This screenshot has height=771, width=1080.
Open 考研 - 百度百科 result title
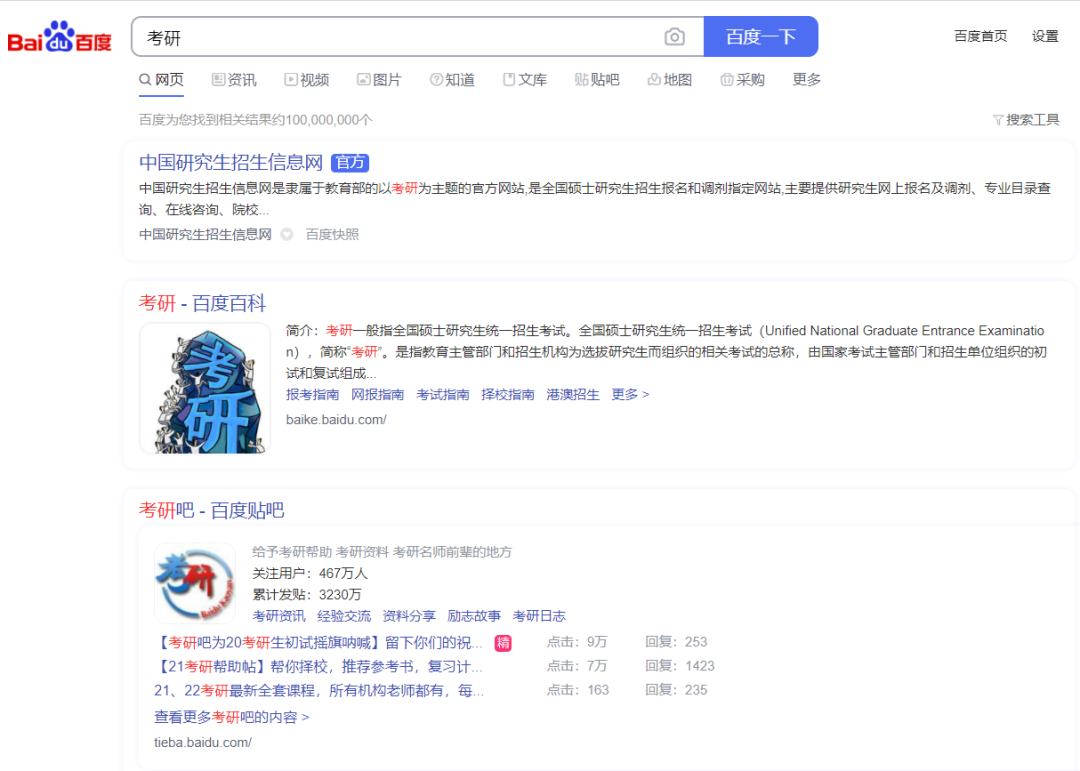[202, 303]
